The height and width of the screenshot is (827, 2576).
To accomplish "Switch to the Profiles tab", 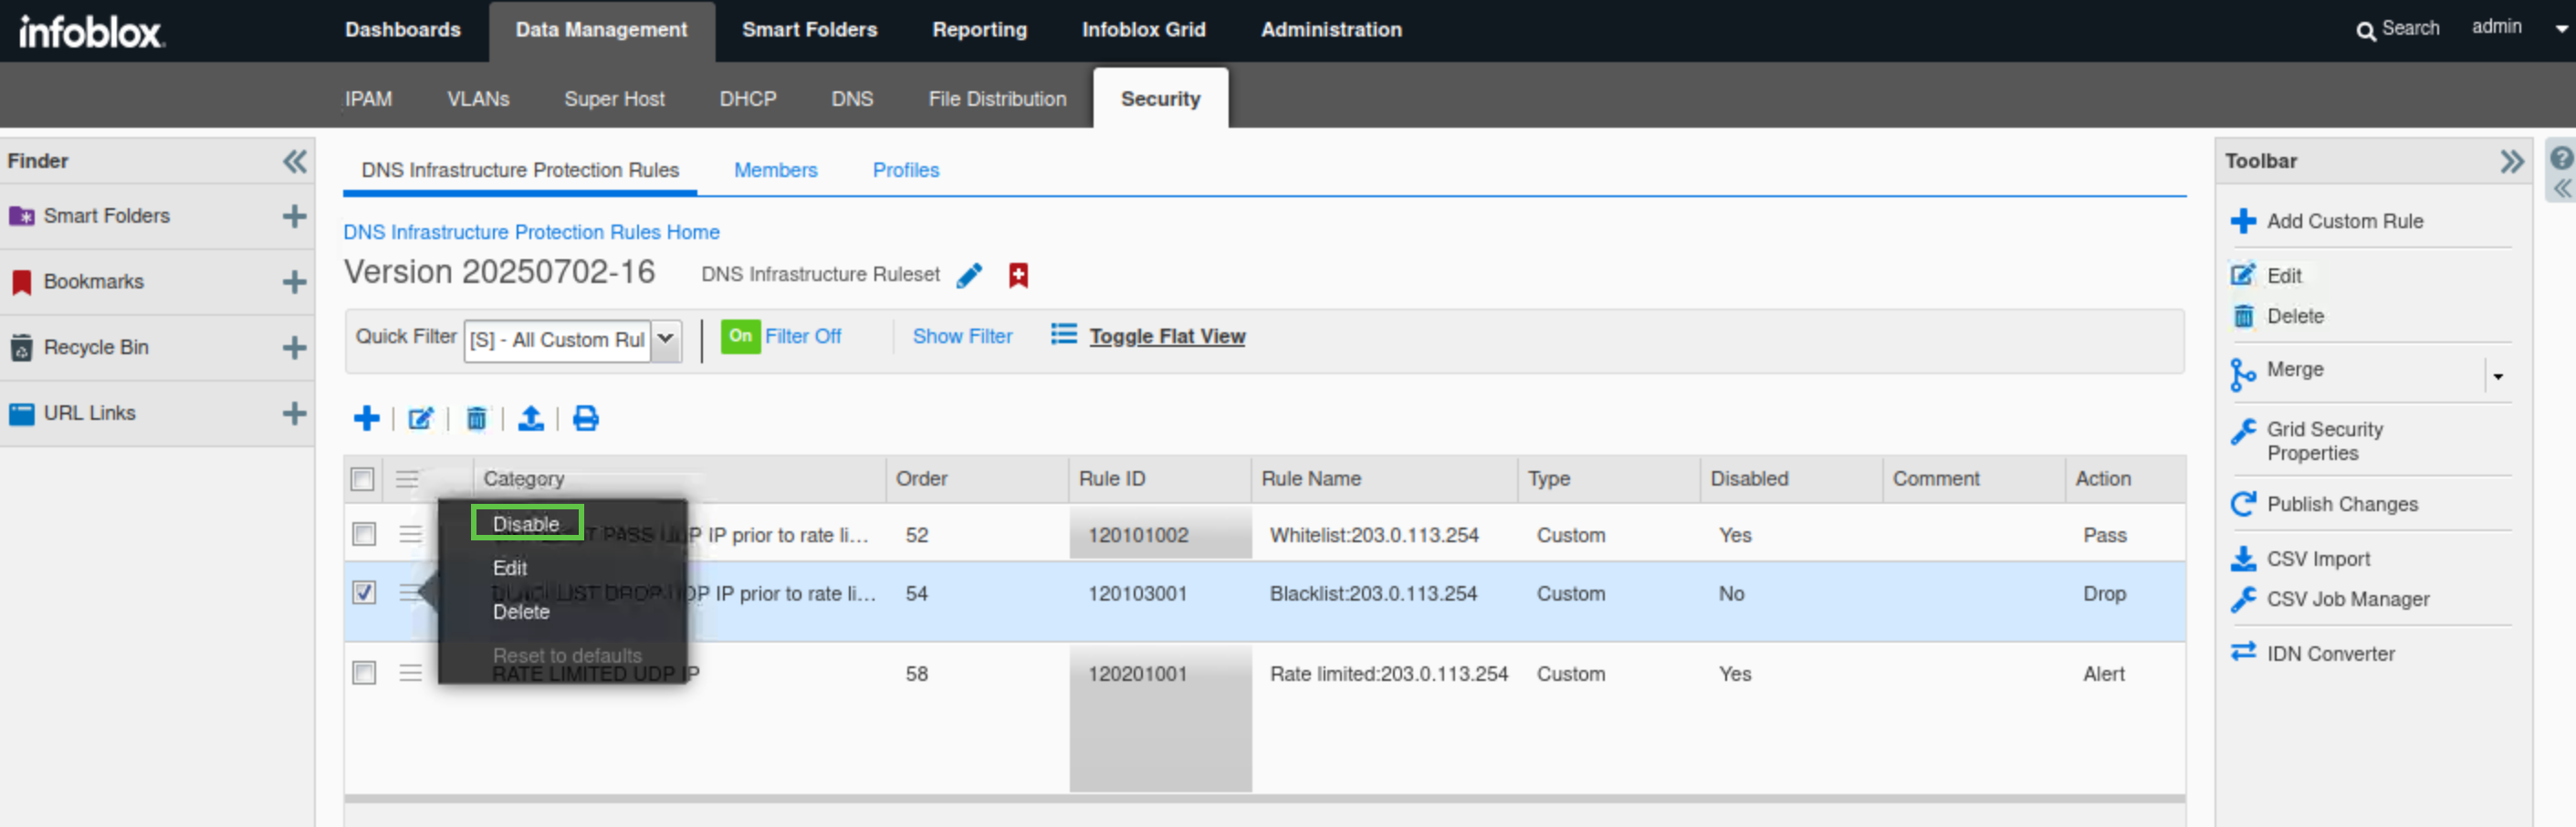I will [x=906, y=170].
